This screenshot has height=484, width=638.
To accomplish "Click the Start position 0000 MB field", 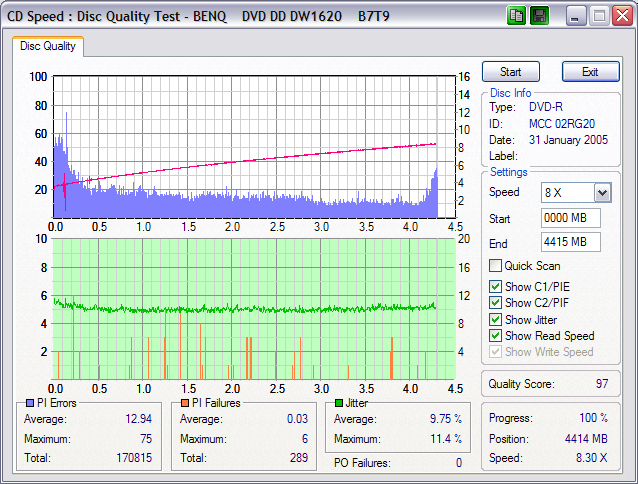I will (x=570, y=218).
